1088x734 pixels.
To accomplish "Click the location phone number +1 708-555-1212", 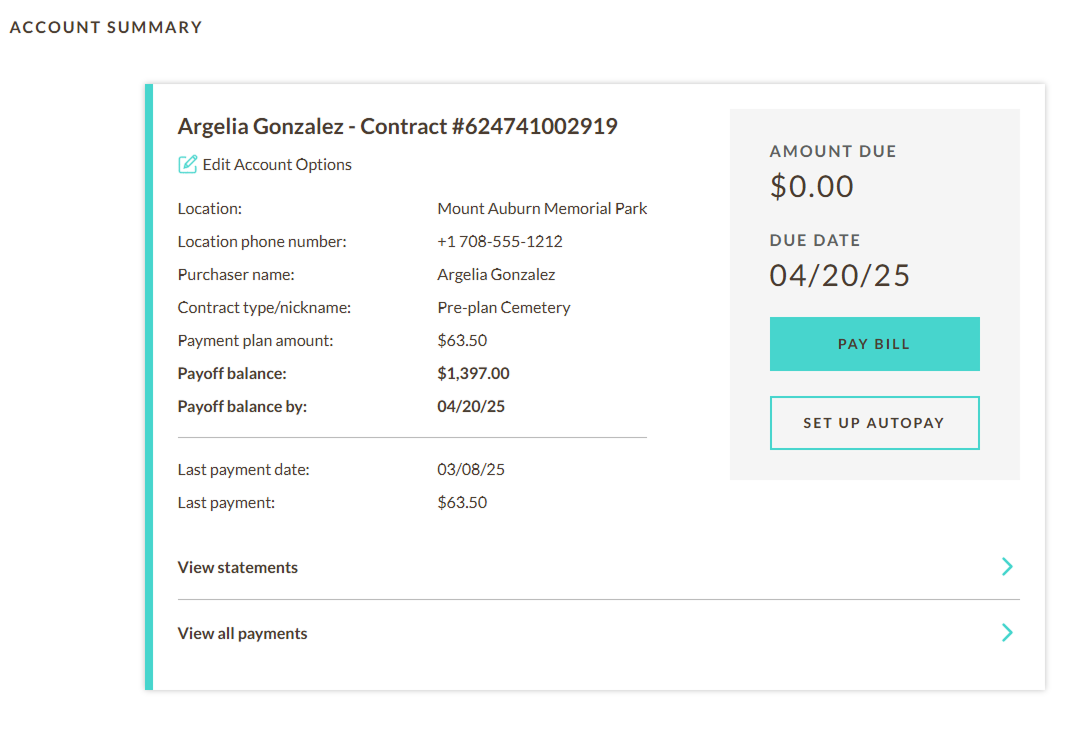I will click(500, 241).
